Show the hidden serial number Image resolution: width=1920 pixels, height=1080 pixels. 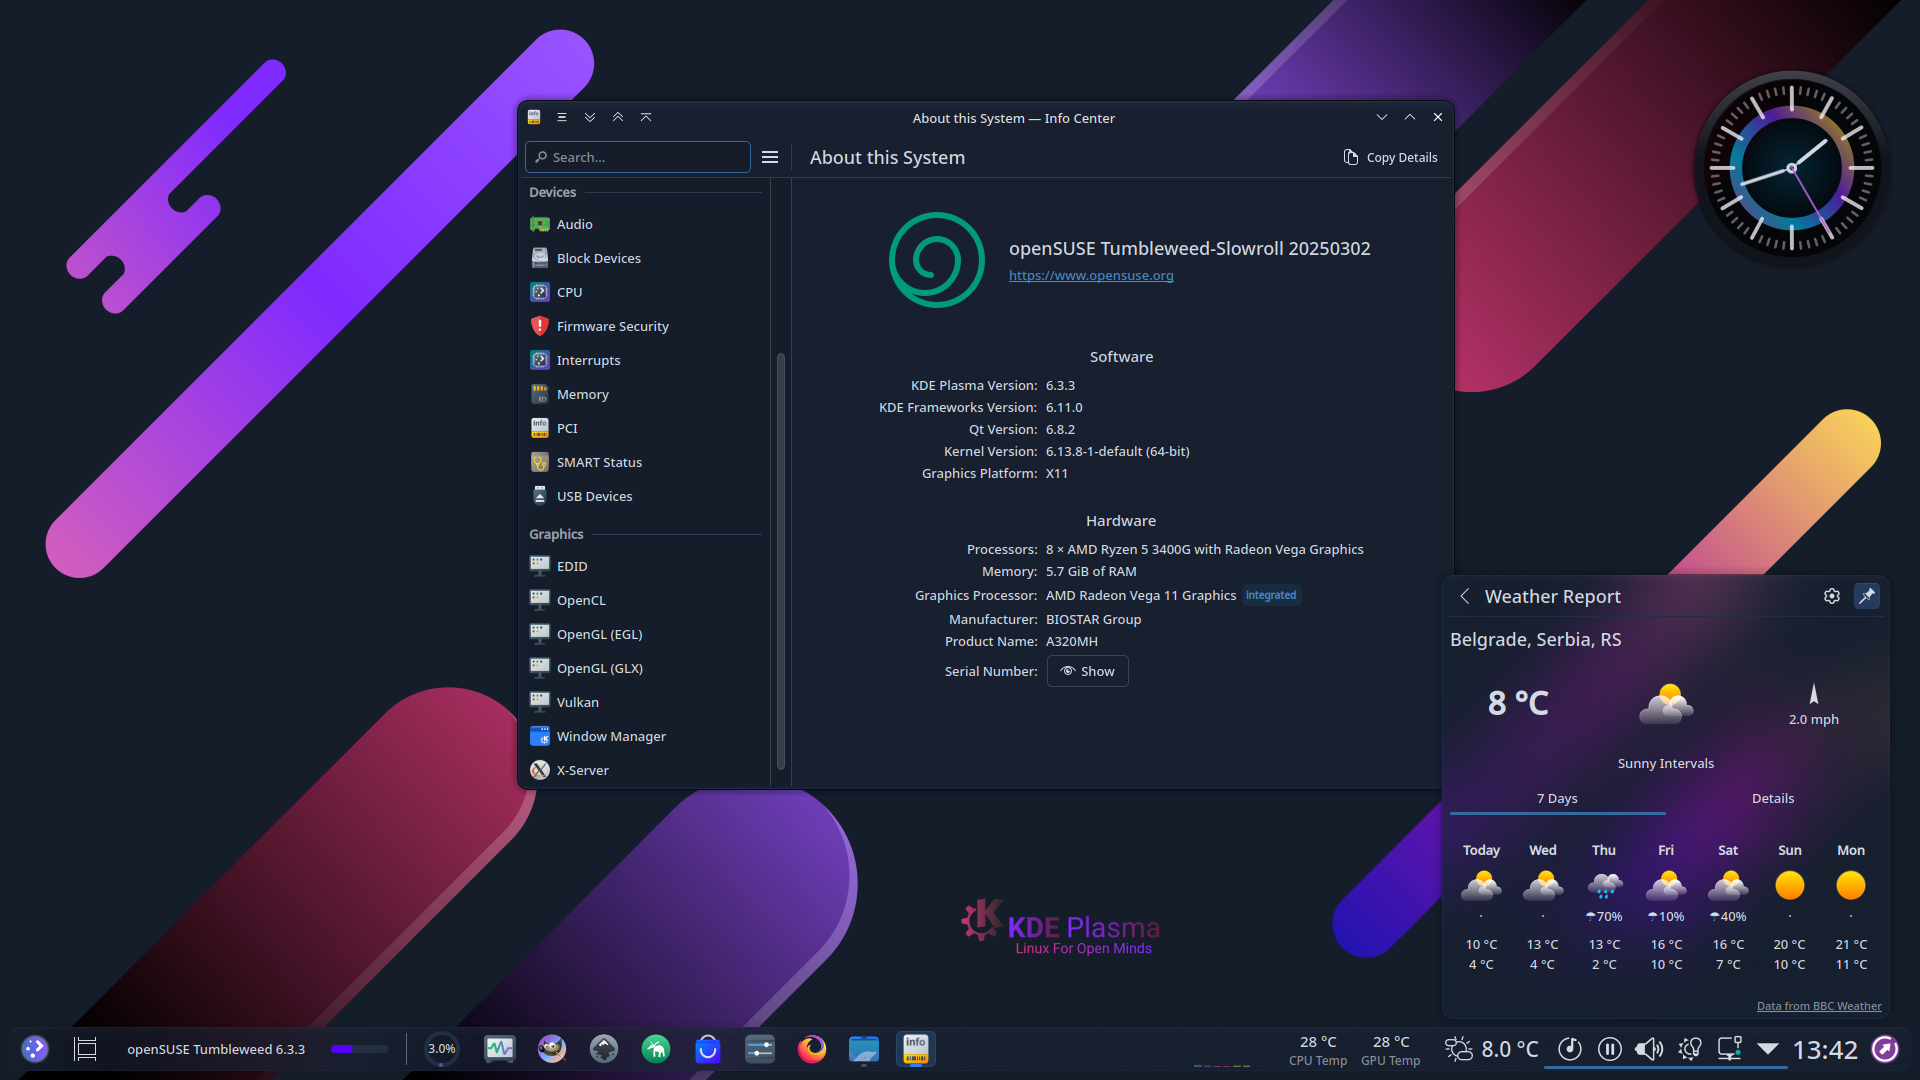[1088, 671]
